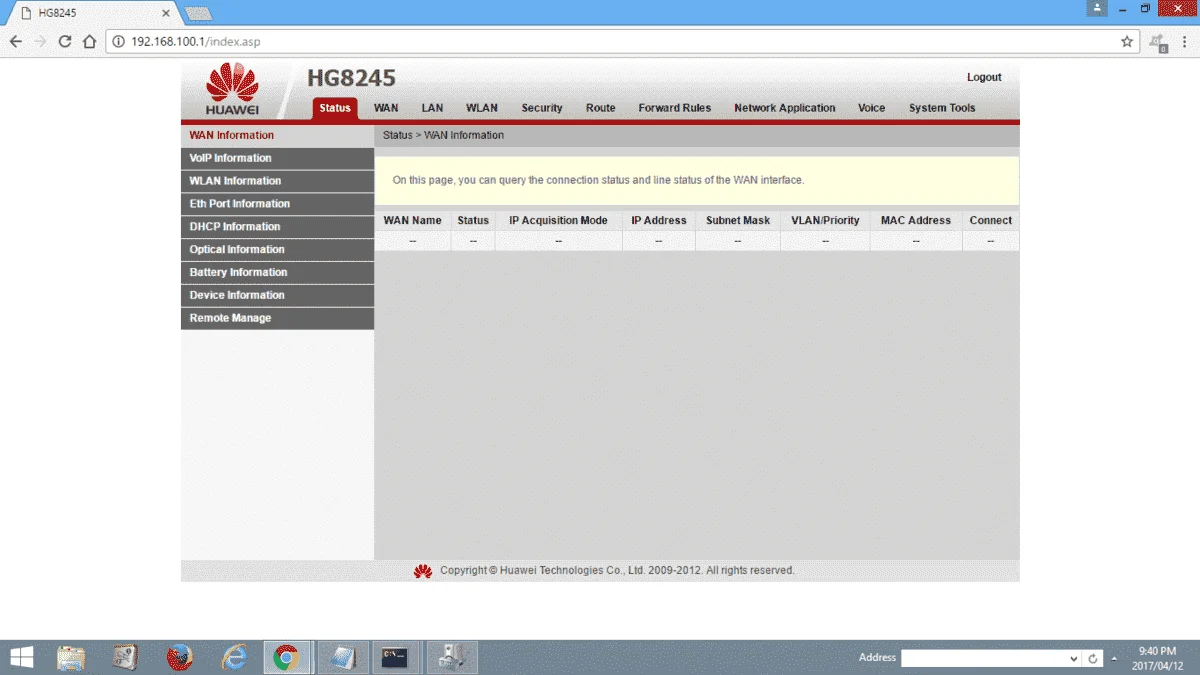The height and width of the screenshot is (675, 1200).
Task: Click the Huawei copyright footer text
Action: (617, 571)
